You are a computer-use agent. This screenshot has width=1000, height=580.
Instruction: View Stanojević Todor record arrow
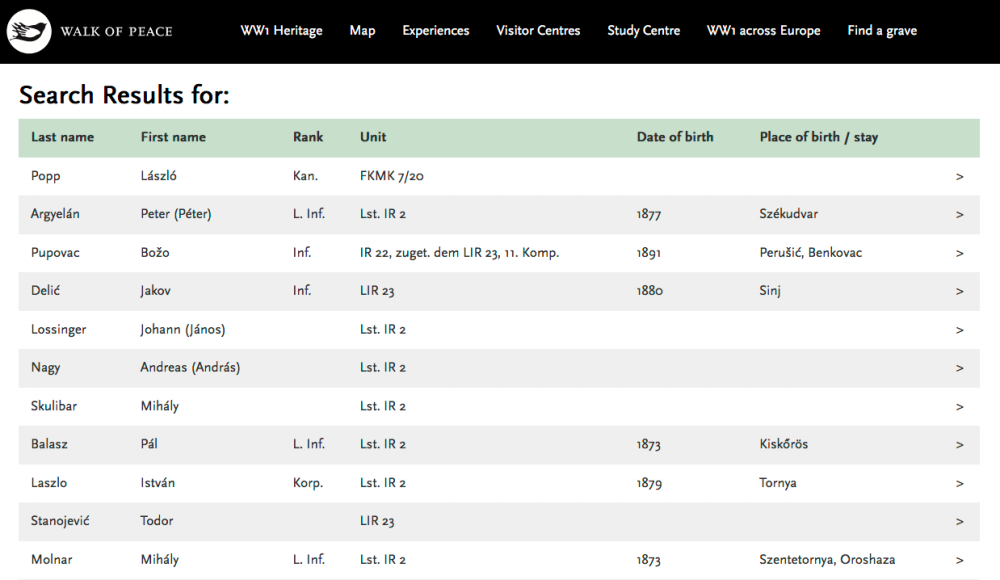[959, 522]
